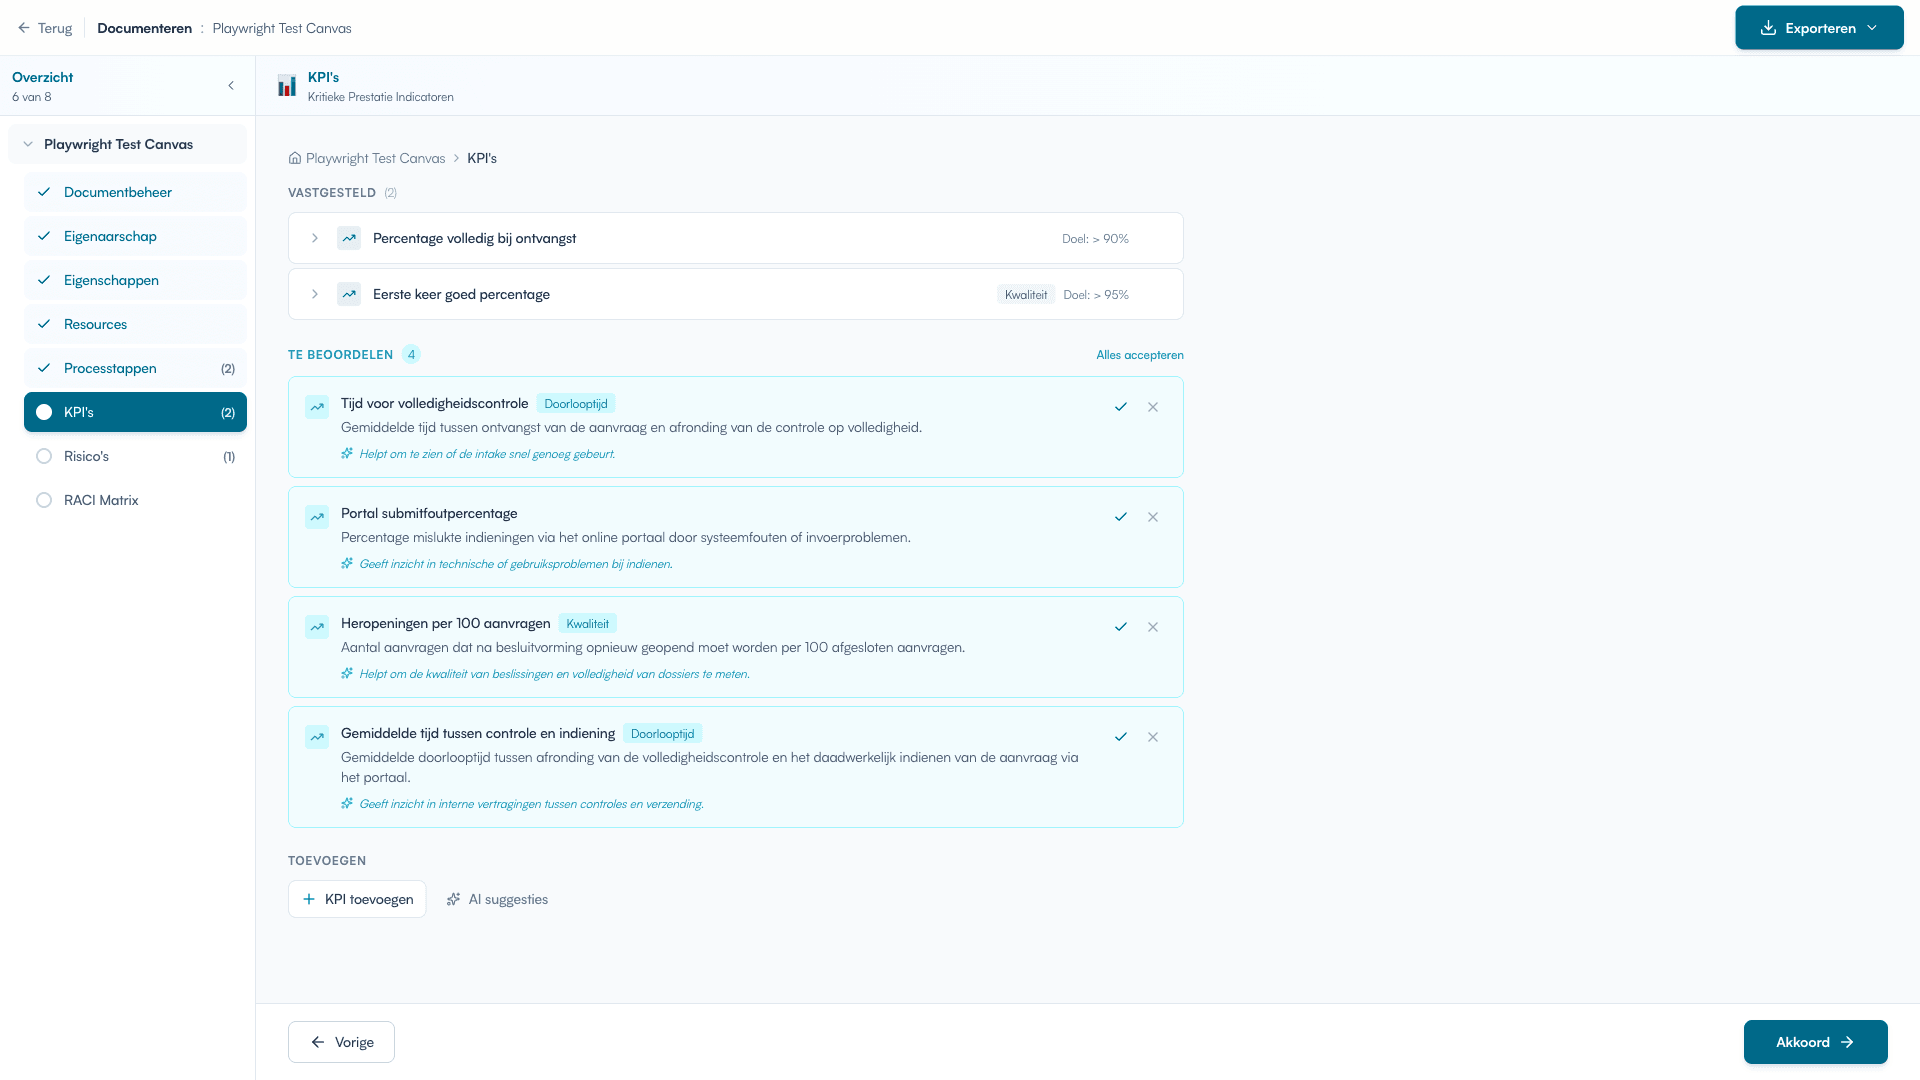Dismiss the Gemiddelde tijd tussen controle suggestion
Image resolution: width=1920 pixels, height=1080 pixels.
pos(1153,737)
